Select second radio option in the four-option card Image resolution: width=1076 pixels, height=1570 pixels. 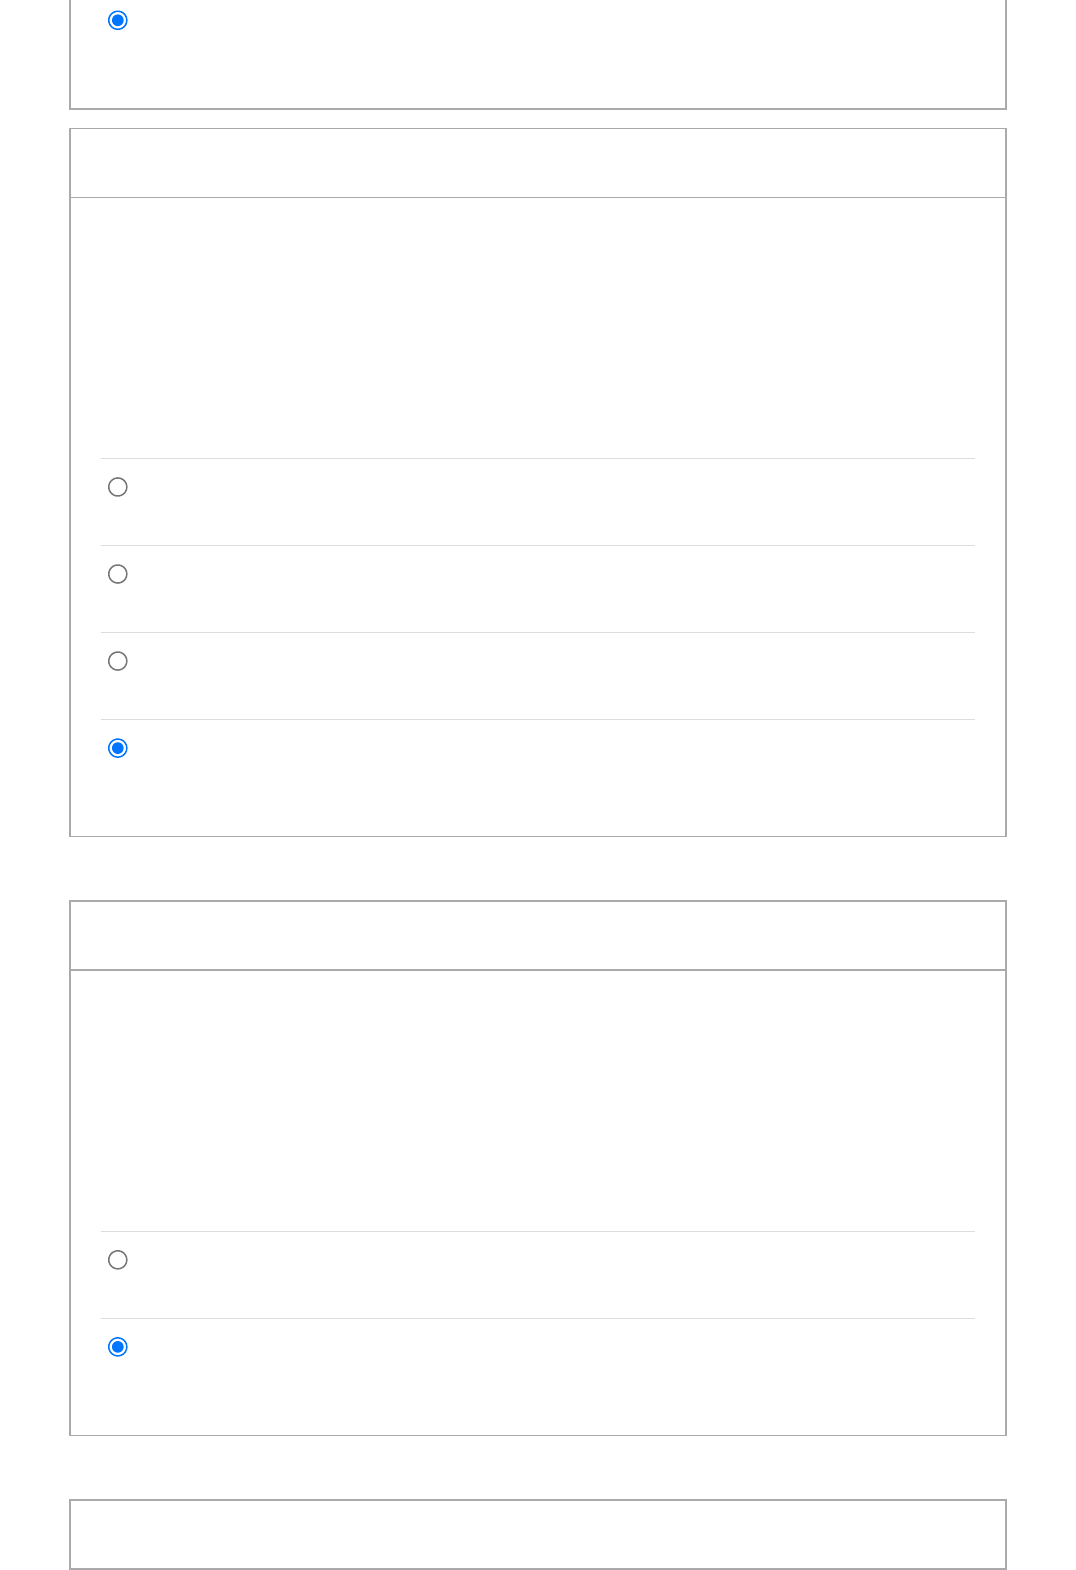click(x=118, y=574)
